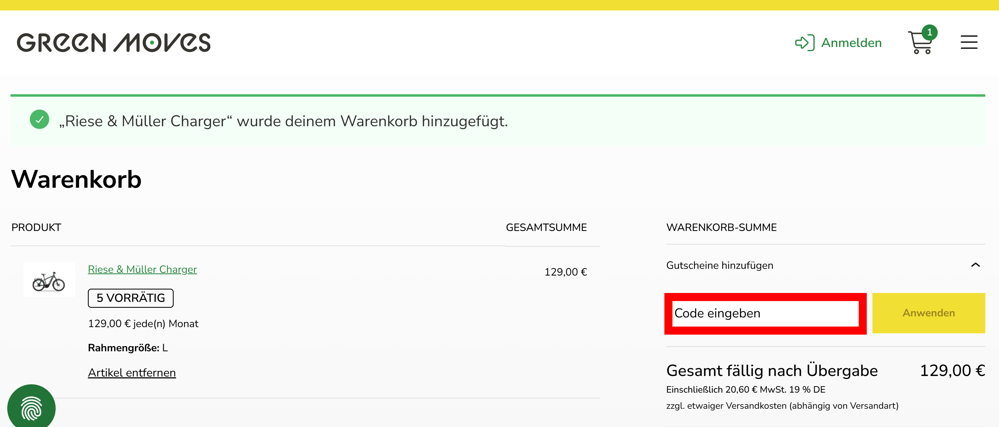Click the 129,00 € product total
This screenshot has width=999, height=427.
pyautogui.click(x=566, y=272)
